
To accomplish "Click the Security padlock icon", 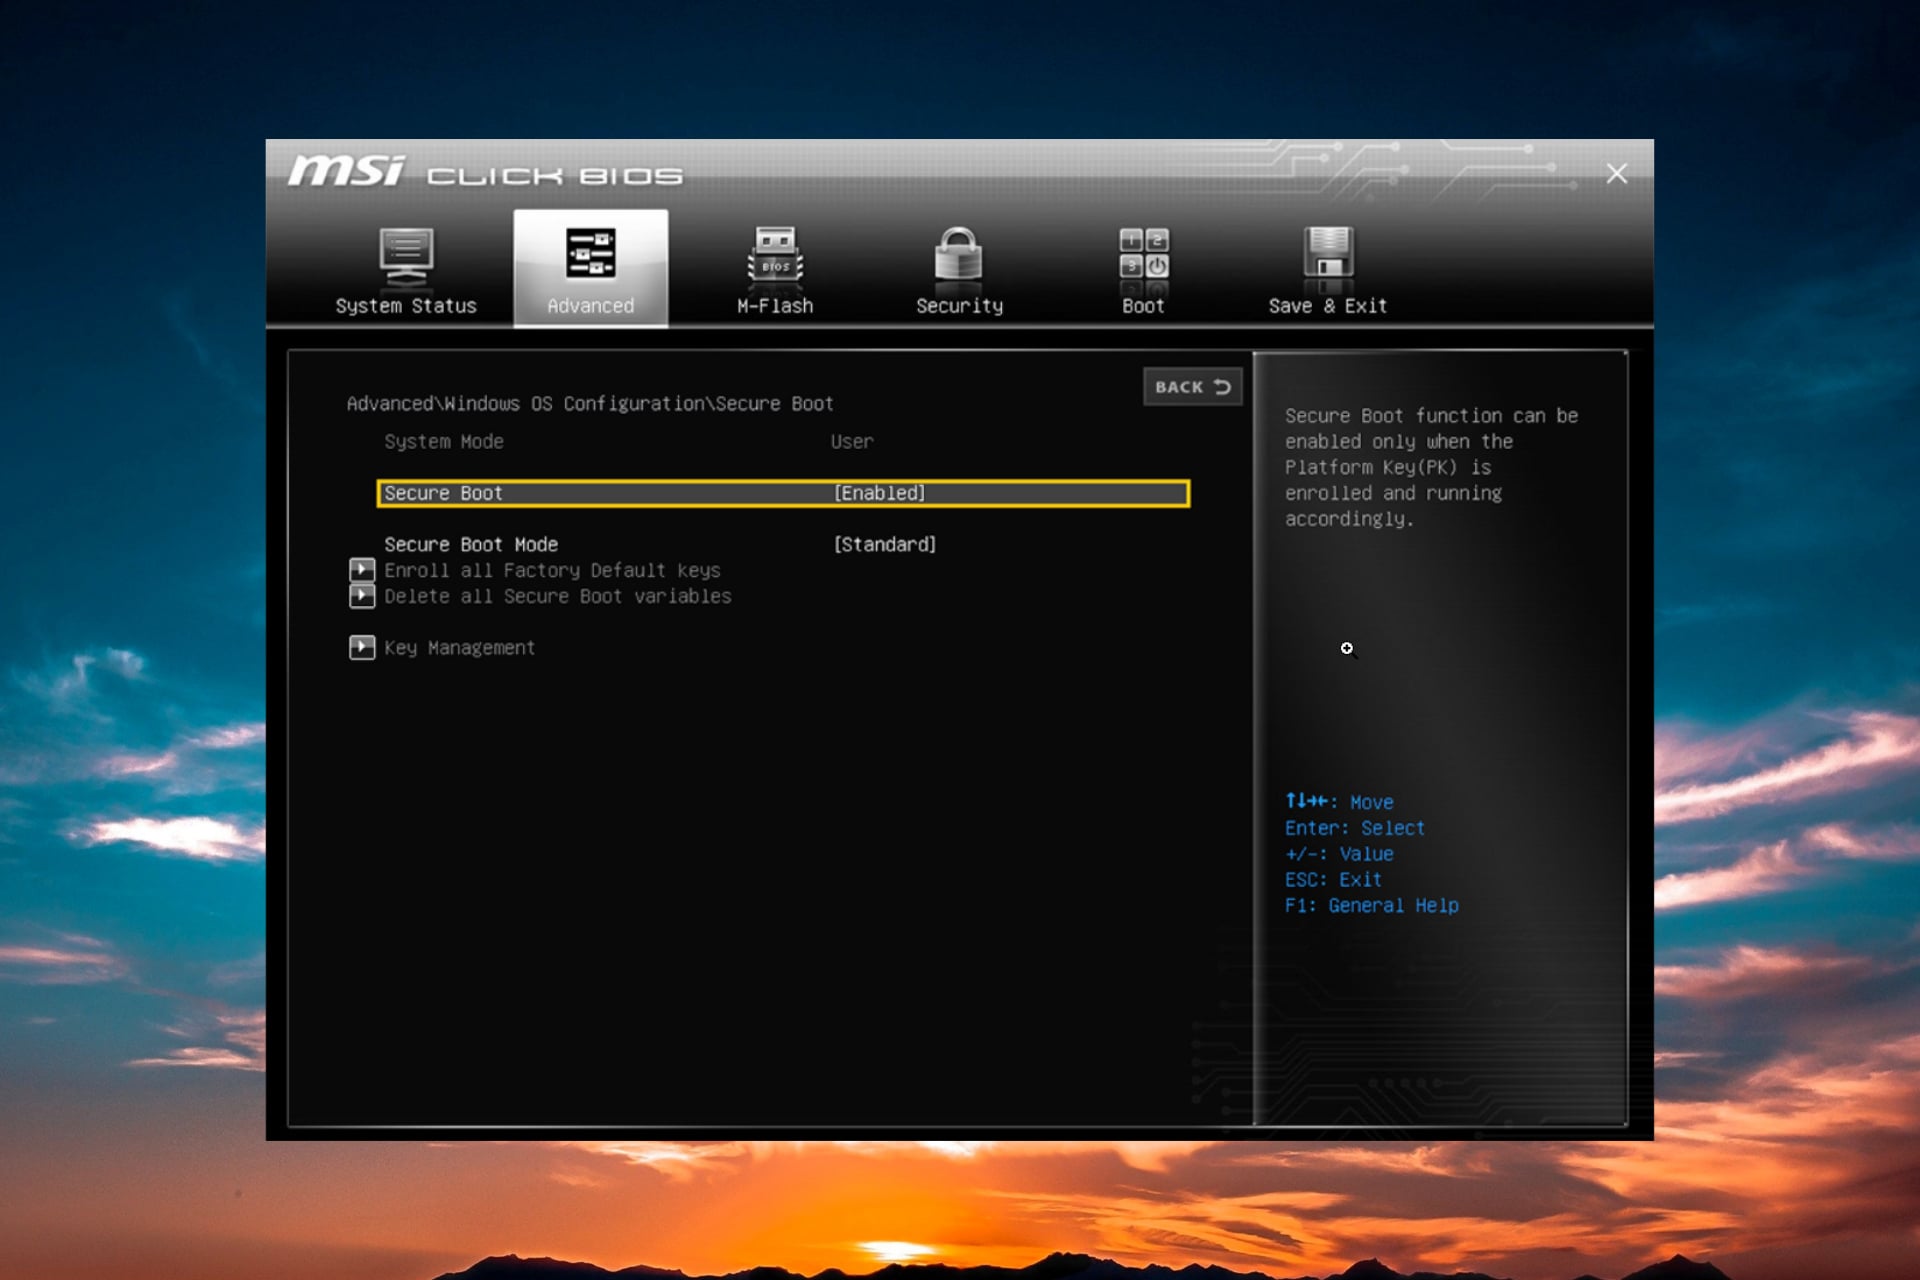I will (958, 255).
